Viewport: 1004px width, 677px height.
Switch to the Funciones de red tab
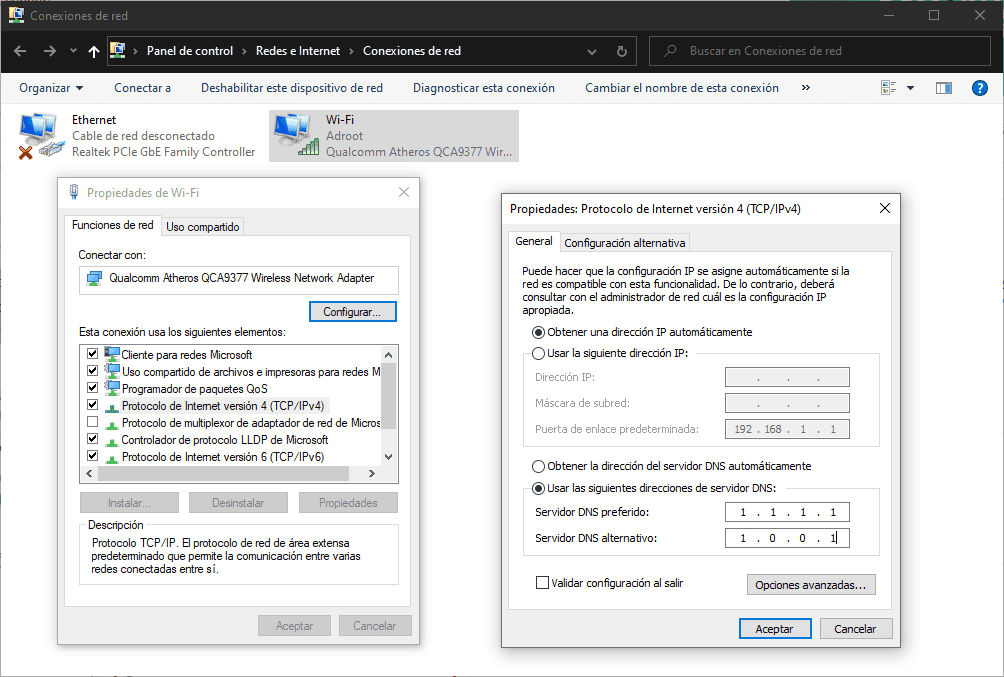click(x=113, y=225)
